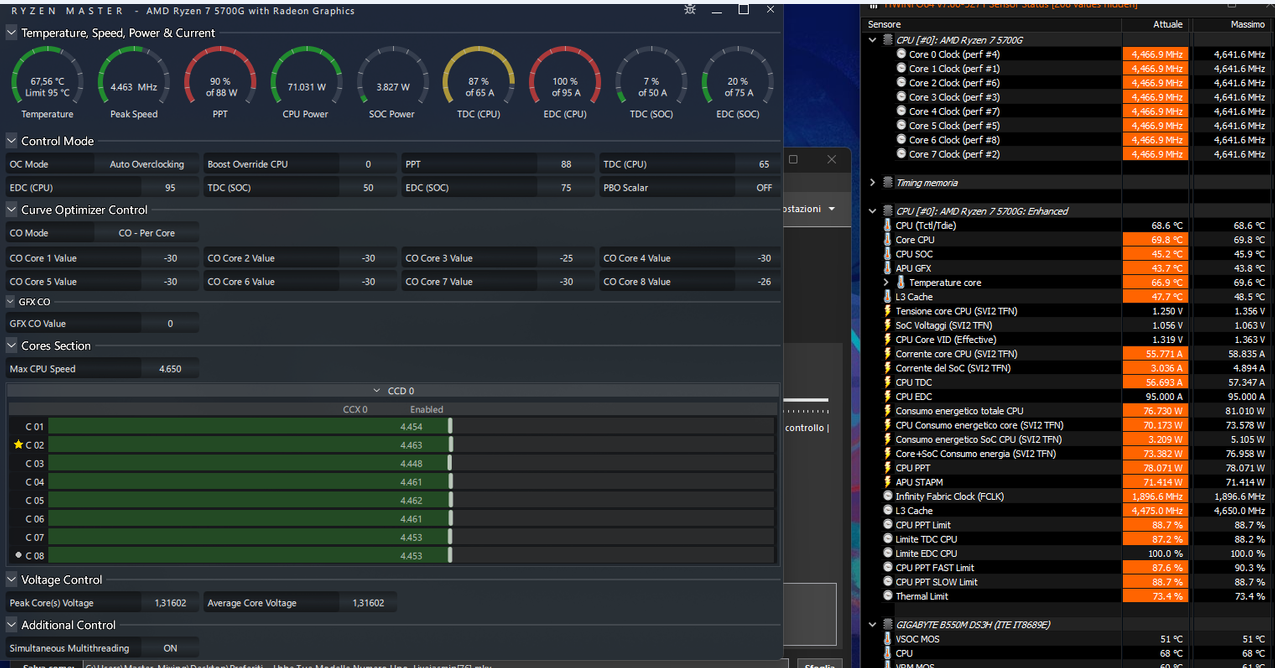This screenshot has height=668, width=1275.
Task: Click the CPU Power gauge showing 71.031 W
Action: tap(306, 82)
